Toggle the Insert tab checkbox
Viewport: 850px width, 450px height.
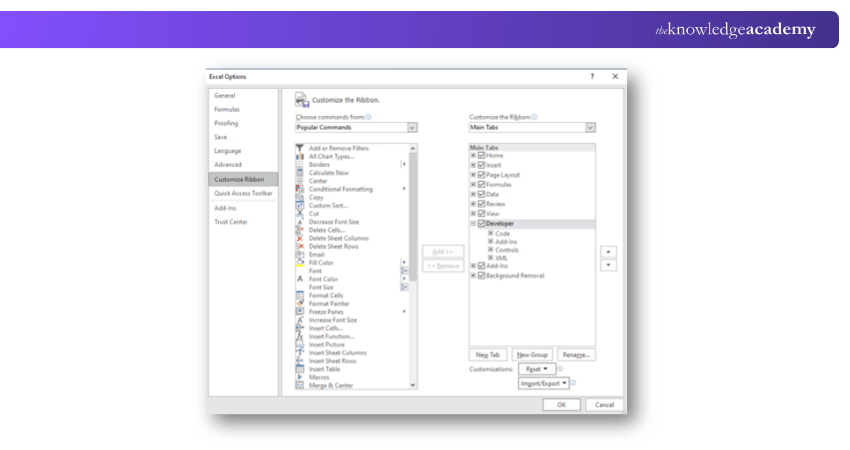click(481, 165)
